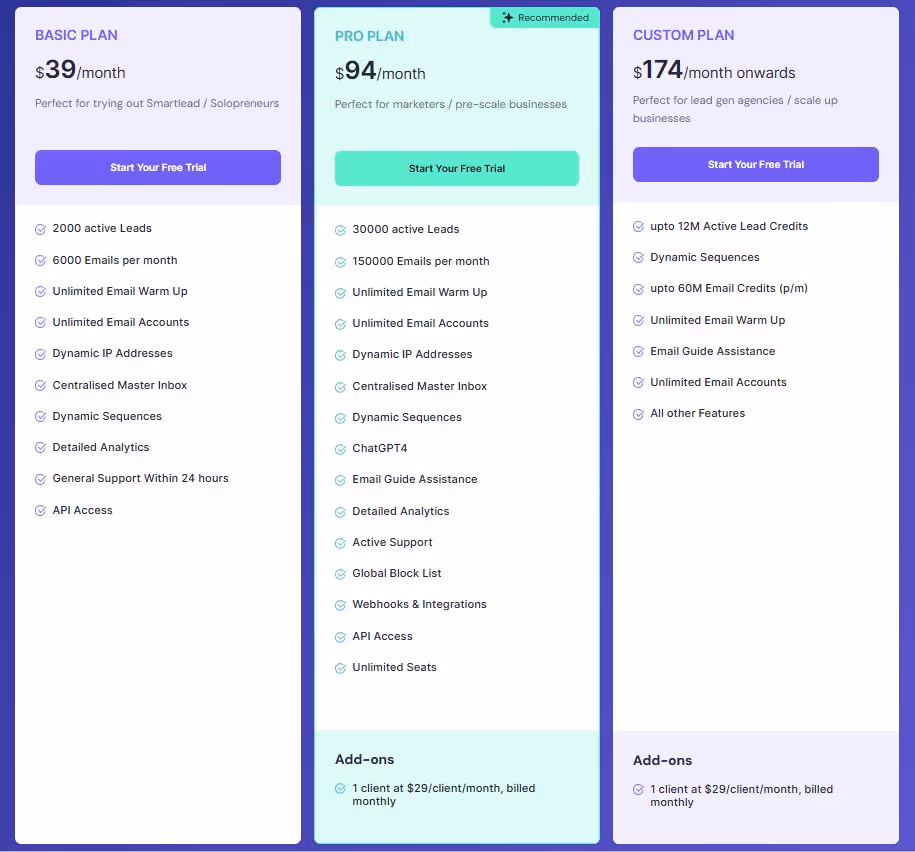Image resolution: width=915 pixels, height=852 pixels.
Task: Select the BASIC PLAN heading
Action: coord(76,35)
